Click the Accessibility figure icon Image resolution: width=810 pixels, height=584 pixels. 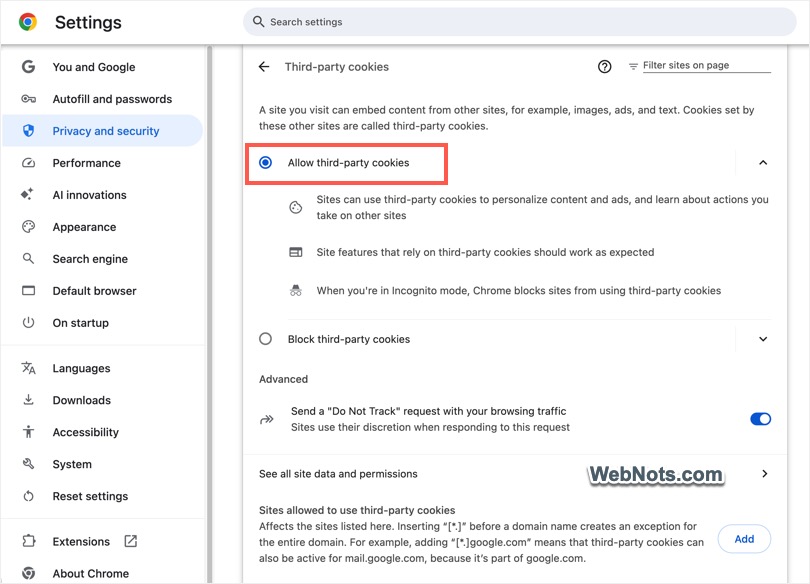click(x=28, y=432)
